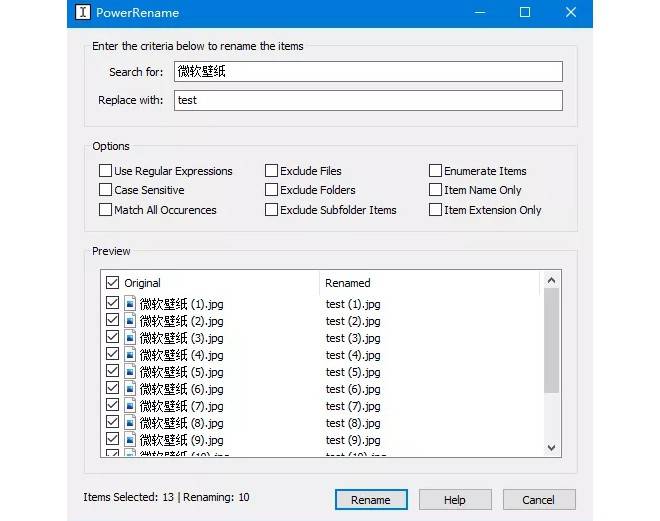The image size is (660, 521).
Task: Select the renamed entry test (8).jpg
Action: pos(353,423)
